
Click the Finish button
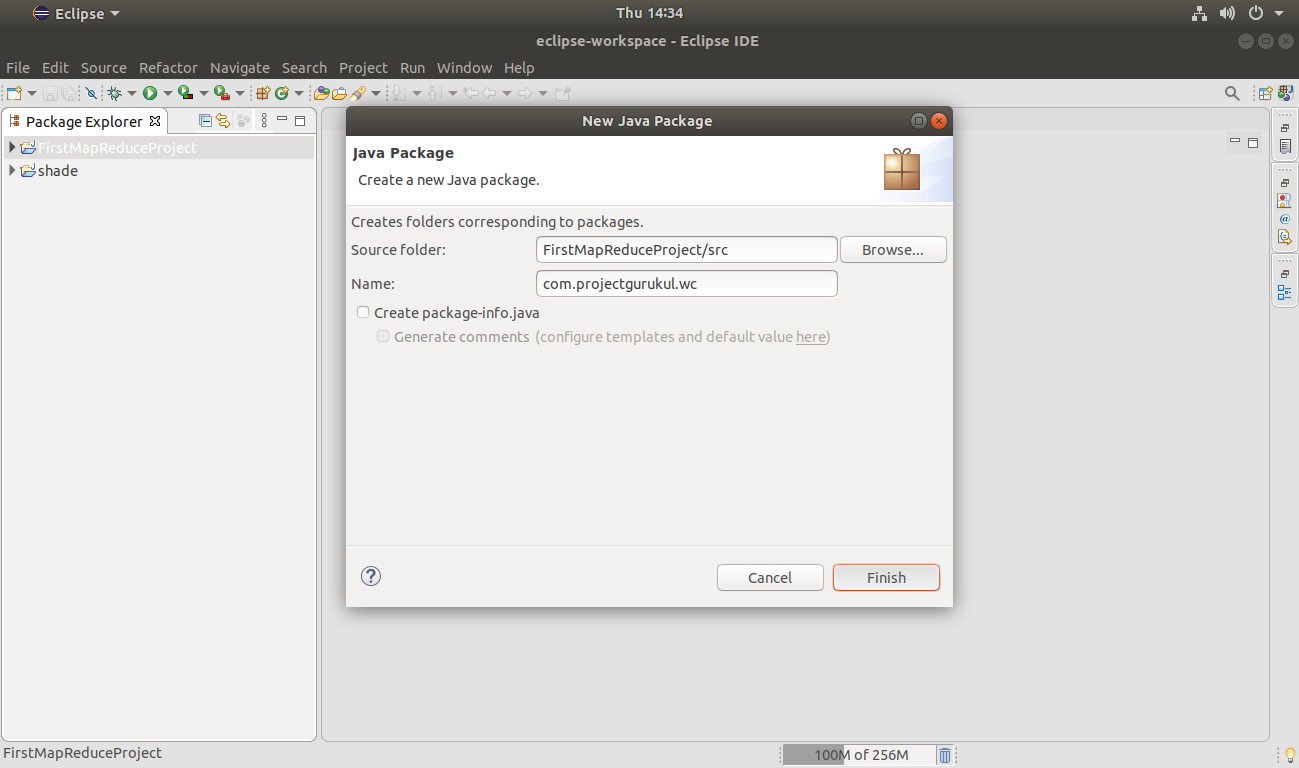(886, 578)
